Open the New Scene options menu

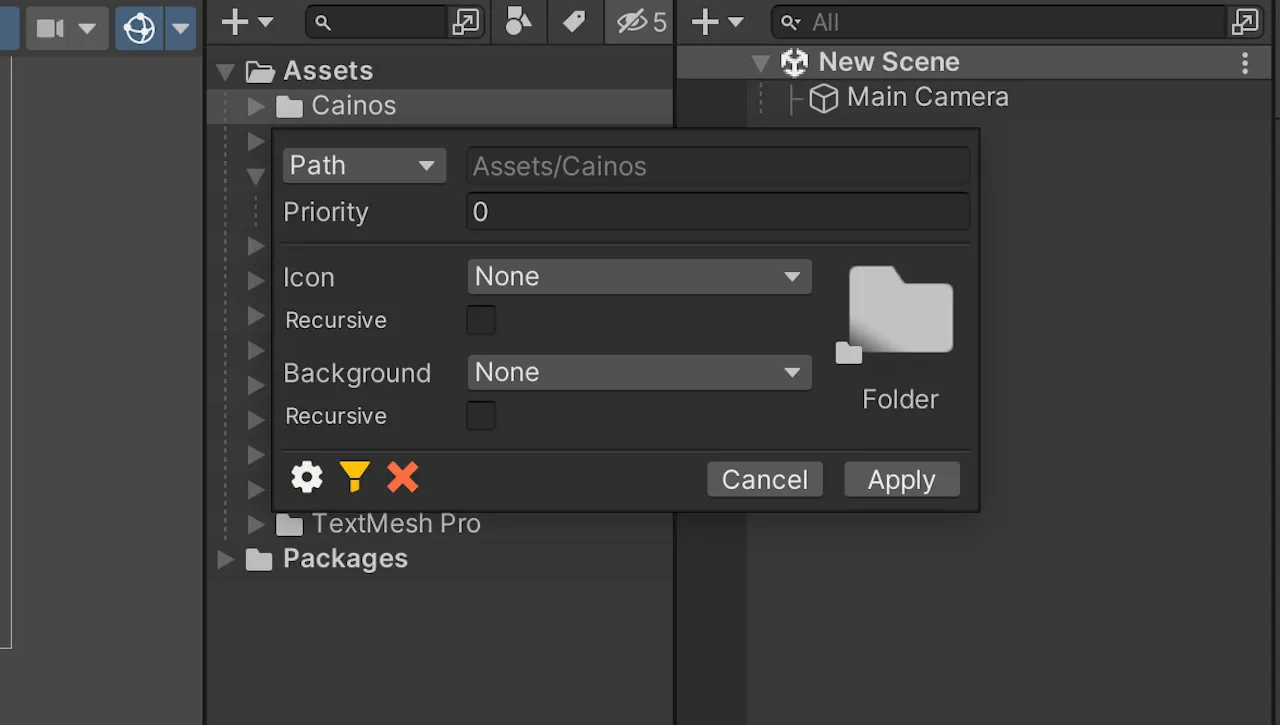(1245, 63)
